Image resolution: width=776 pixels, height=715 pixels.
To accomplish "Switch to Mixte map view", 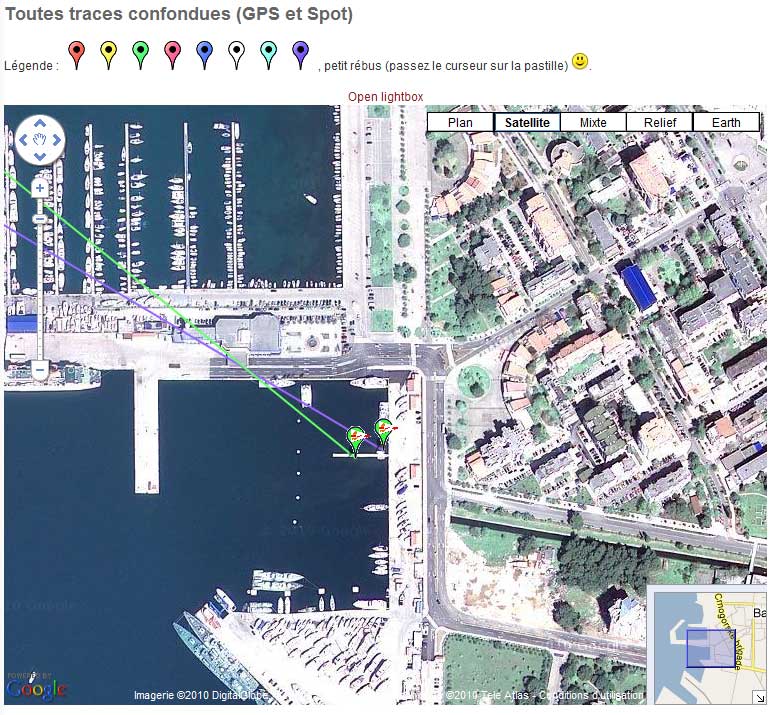I will pos(593,123).
